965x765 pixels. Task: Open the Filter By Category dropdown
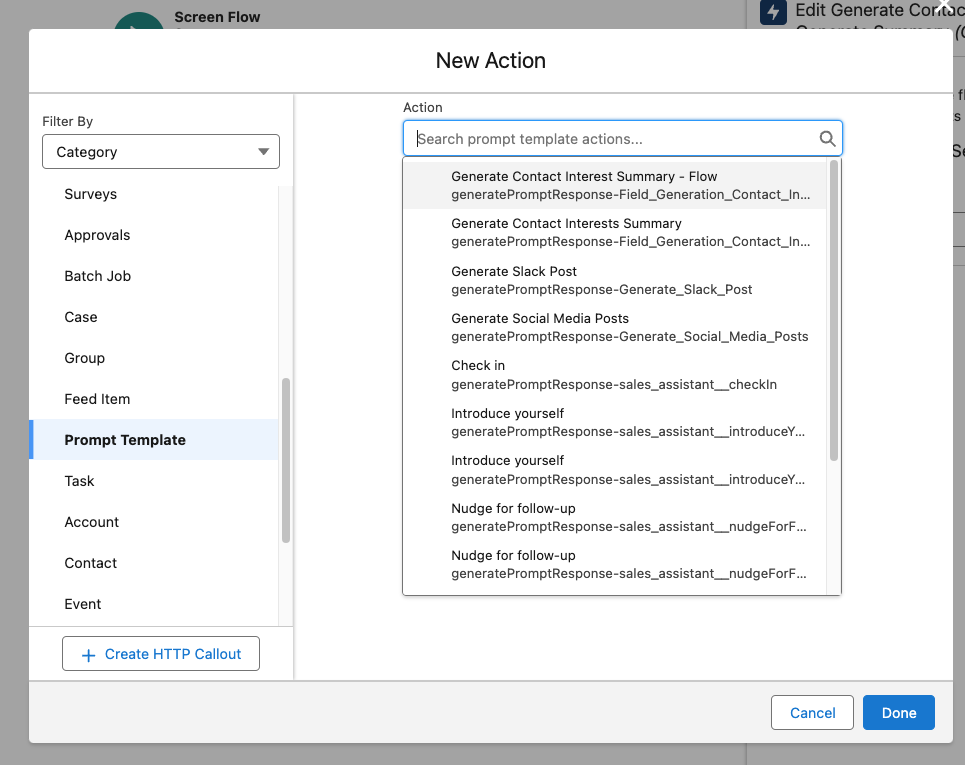point(161,151)
